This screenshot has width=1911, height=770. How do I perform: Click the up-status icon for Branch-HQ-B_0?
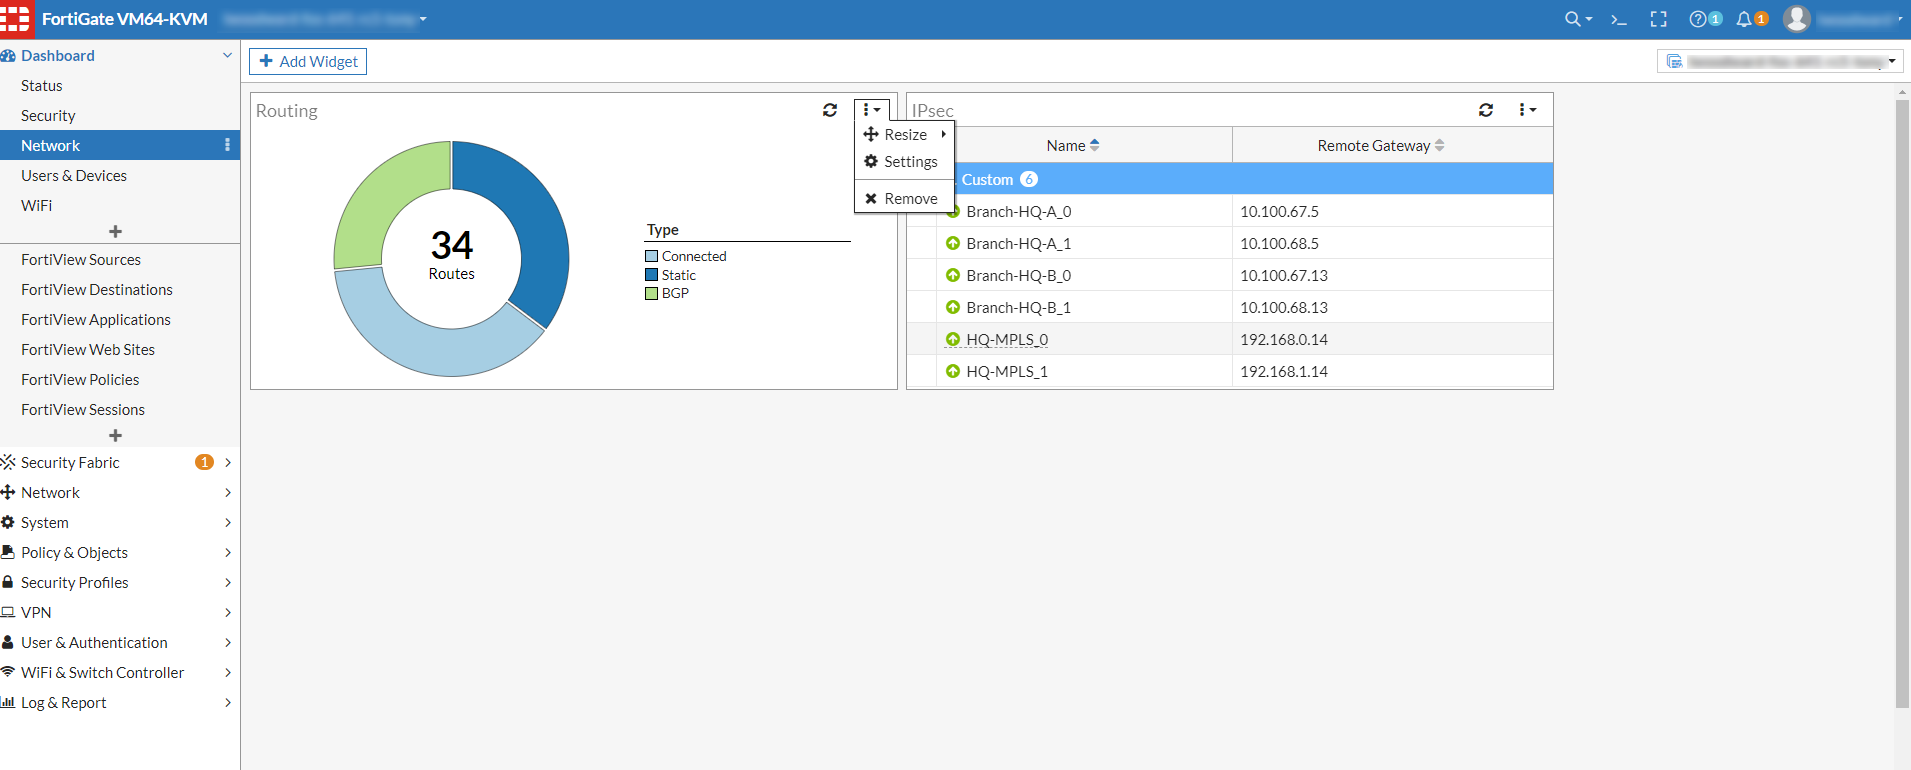[x=953, y=275]
